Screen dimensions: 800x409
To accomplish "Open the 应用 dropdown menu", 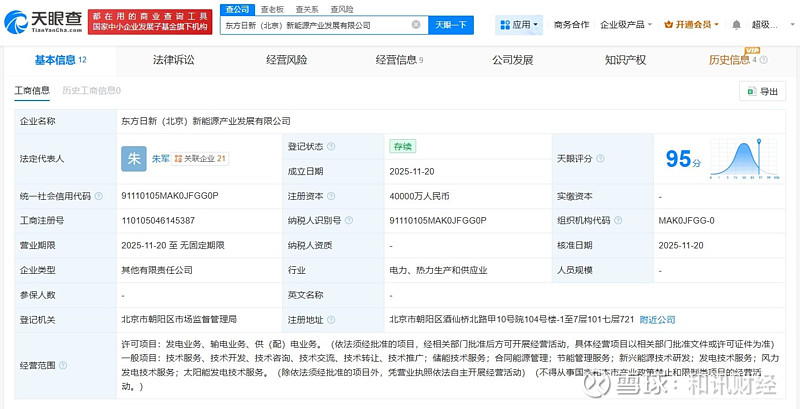I will [x=519, y=24].
